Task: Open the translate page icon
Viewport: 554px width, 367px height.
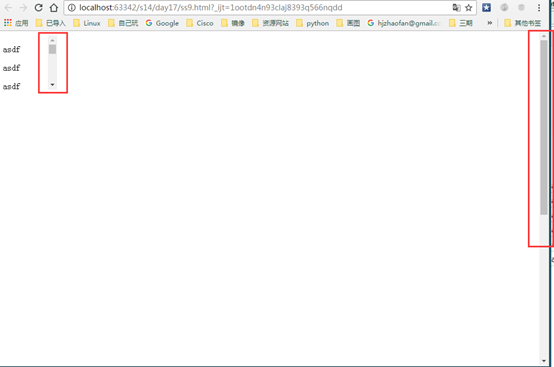Action: [x=456, y=7]
